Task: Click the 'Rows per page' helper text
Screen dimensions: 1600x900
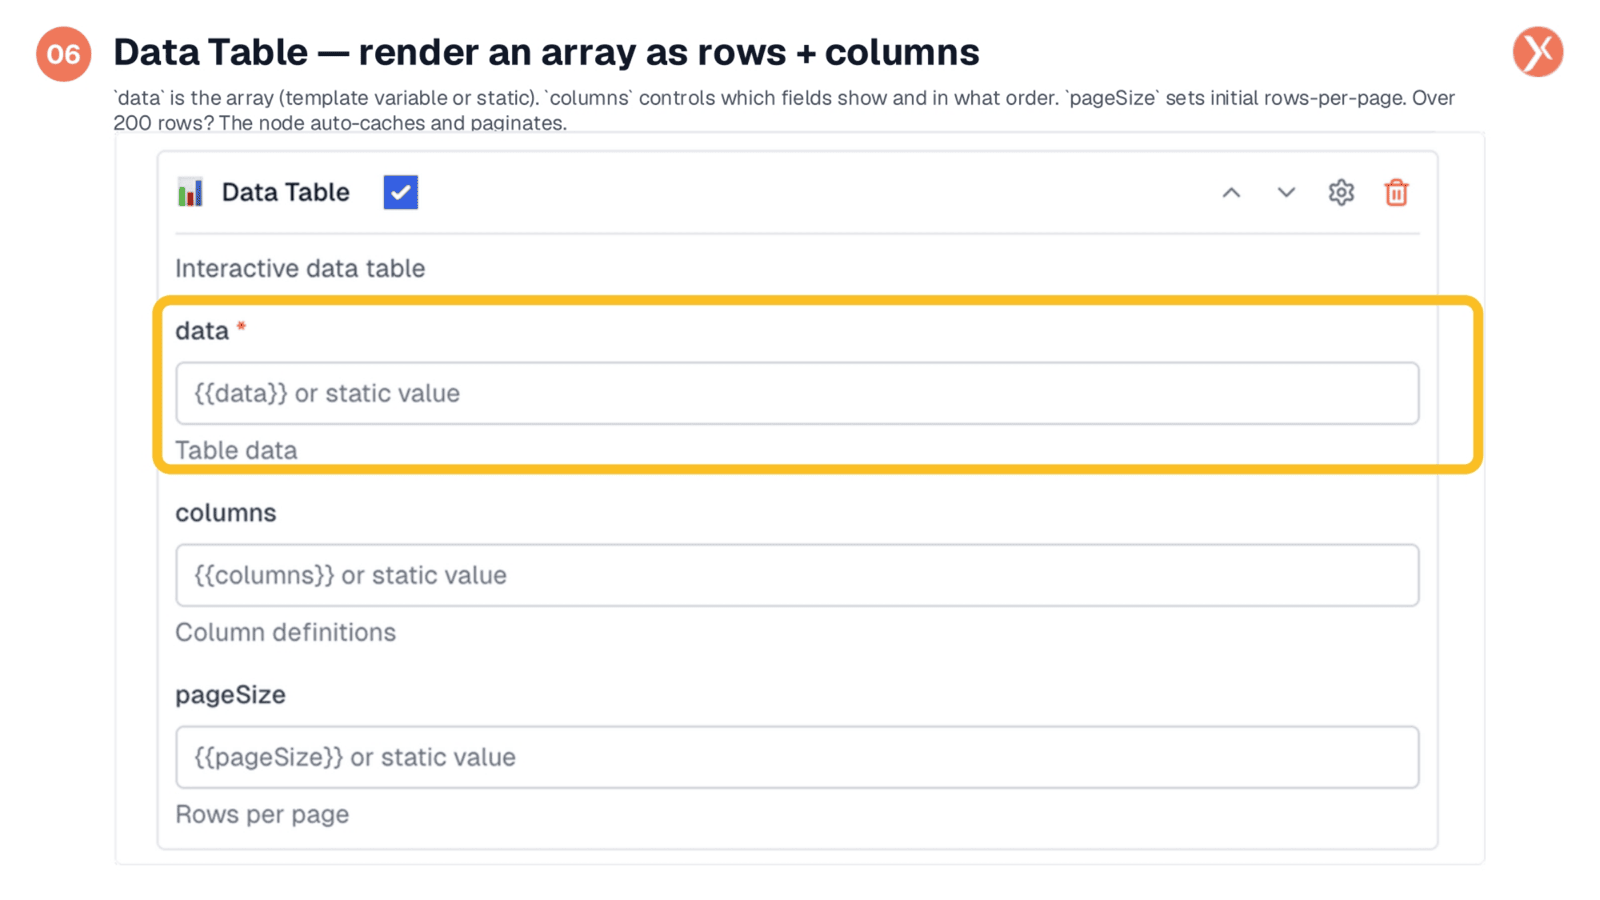Action: [x=262, y=814]
